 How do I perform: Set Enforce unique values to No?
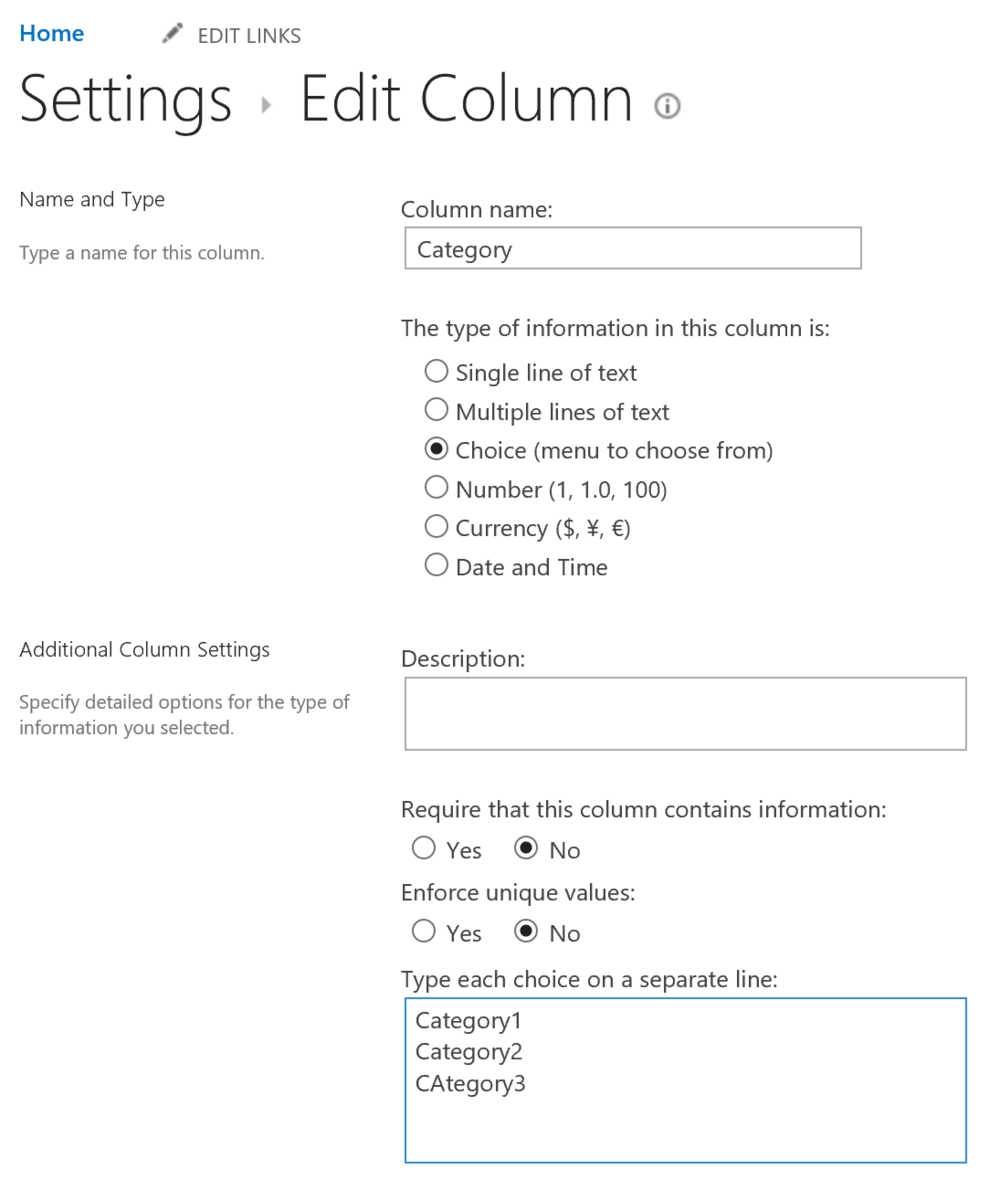coord(526,931)
